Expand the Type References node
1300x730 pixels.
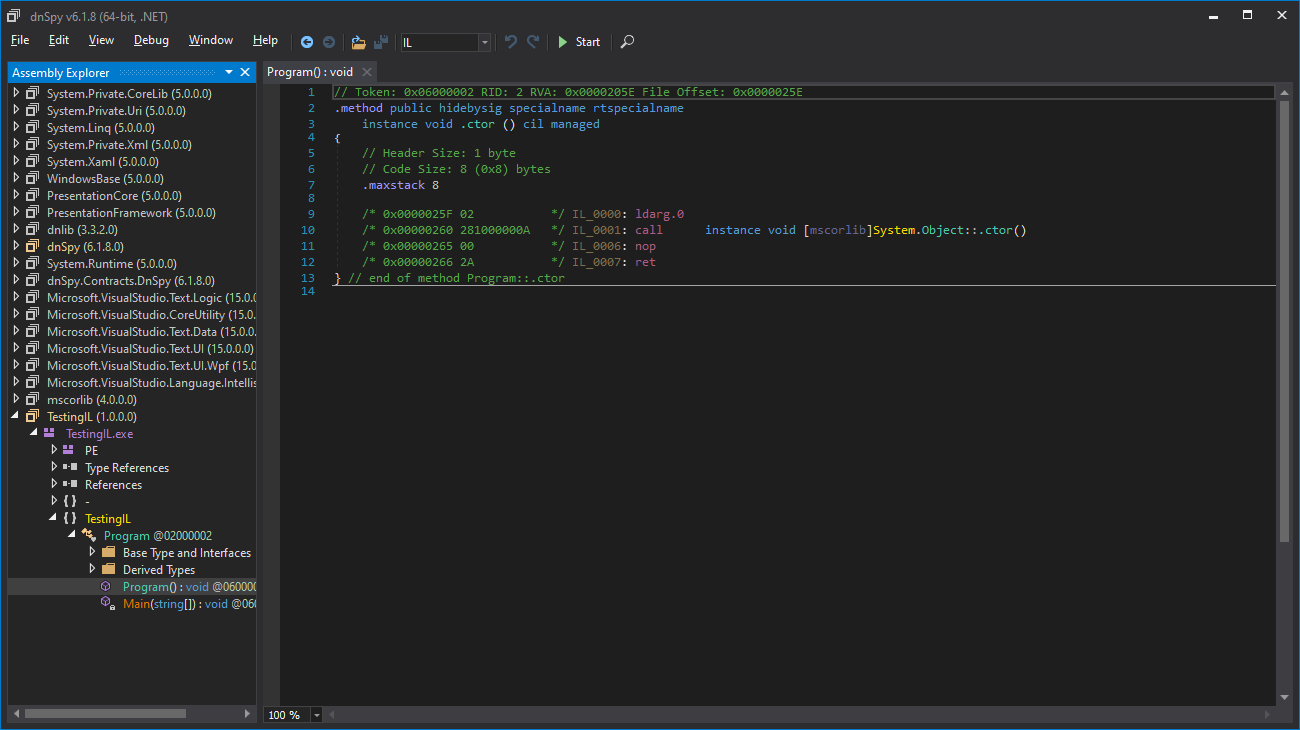point(55,467)
